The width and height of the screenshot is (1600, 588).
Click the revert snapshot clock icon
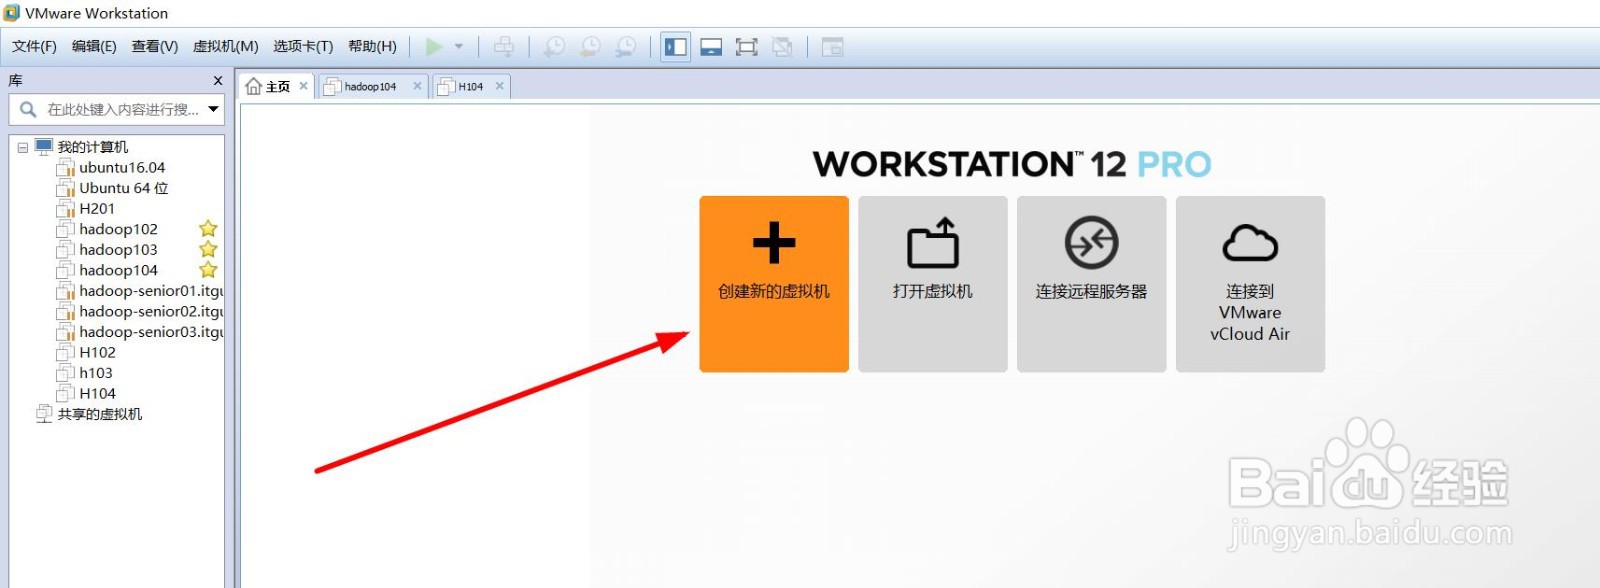pos(590,47)
